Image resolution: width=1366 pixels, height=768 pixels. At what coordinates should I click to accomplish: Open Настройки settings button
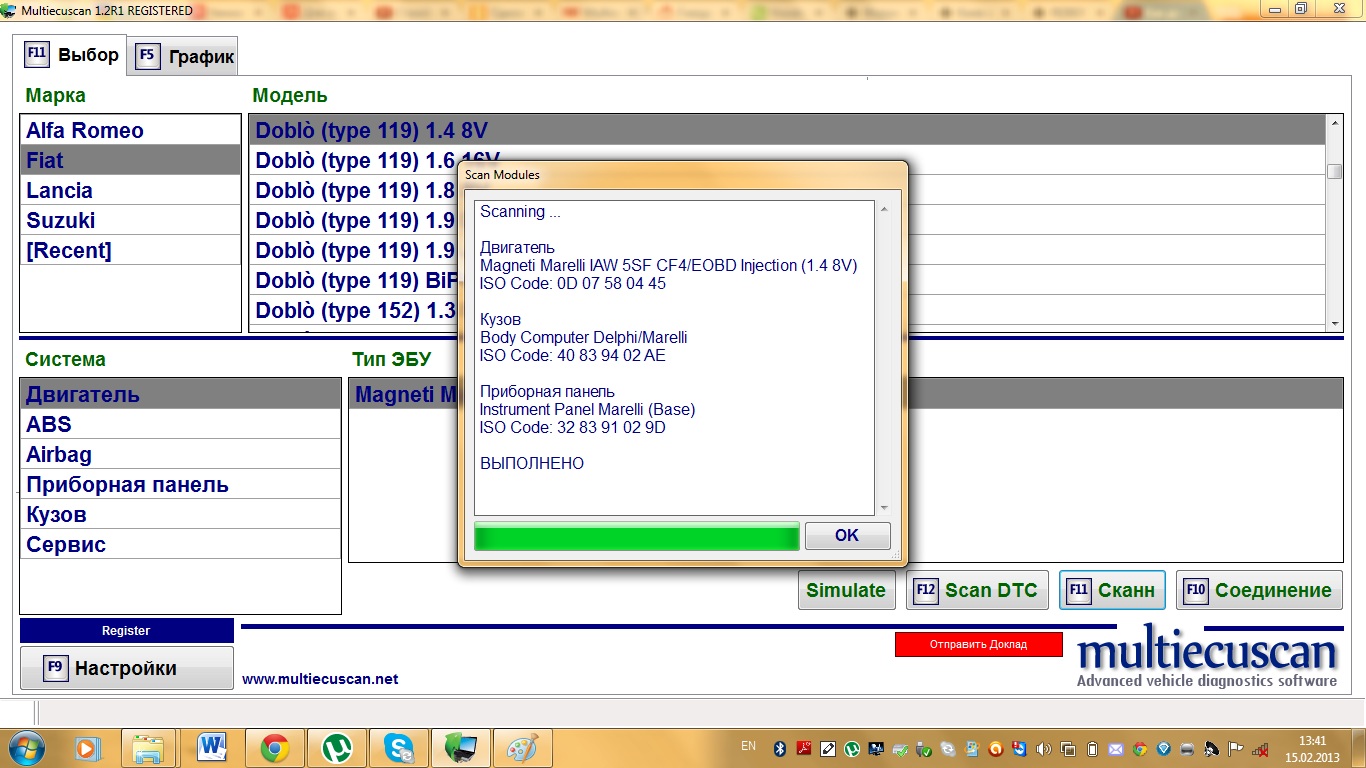point(126,668)
